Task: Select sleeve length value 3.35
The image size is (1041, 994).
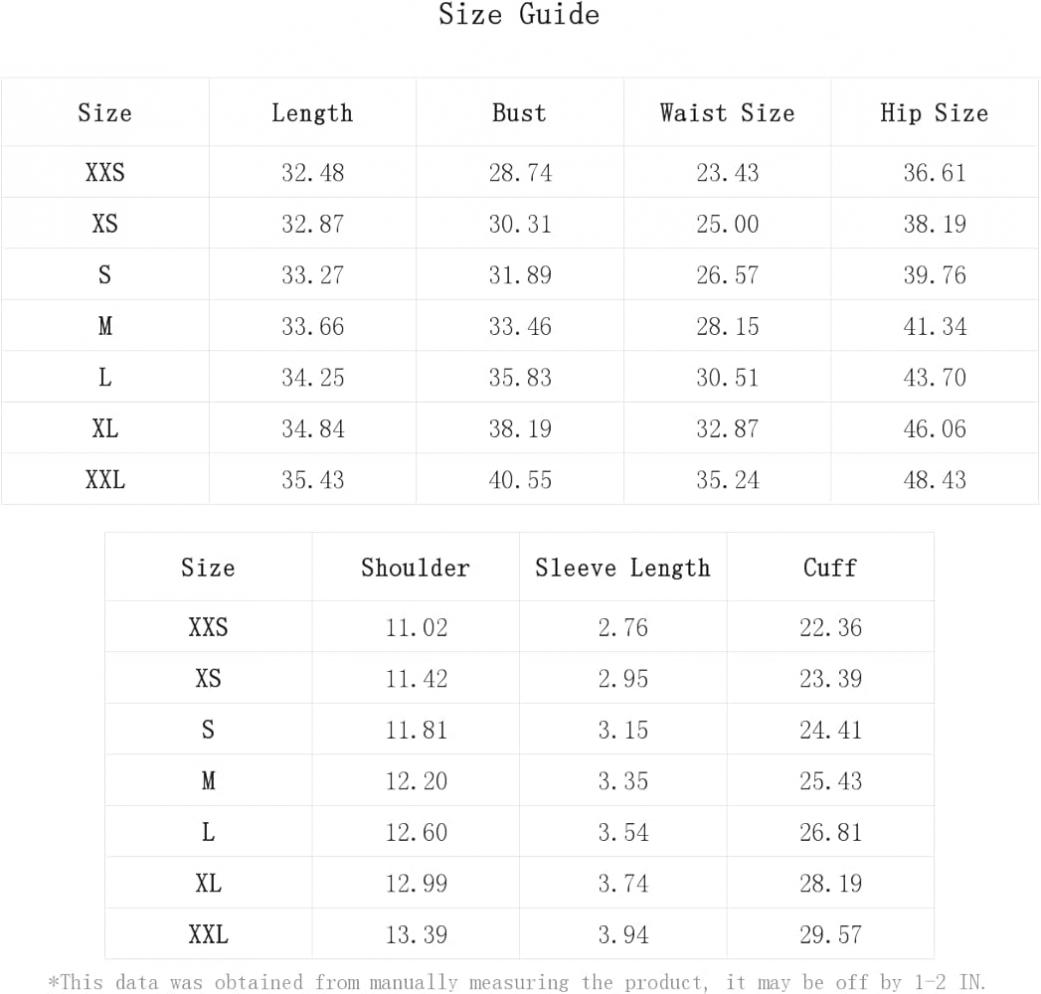Action: (x=623, y=781)
